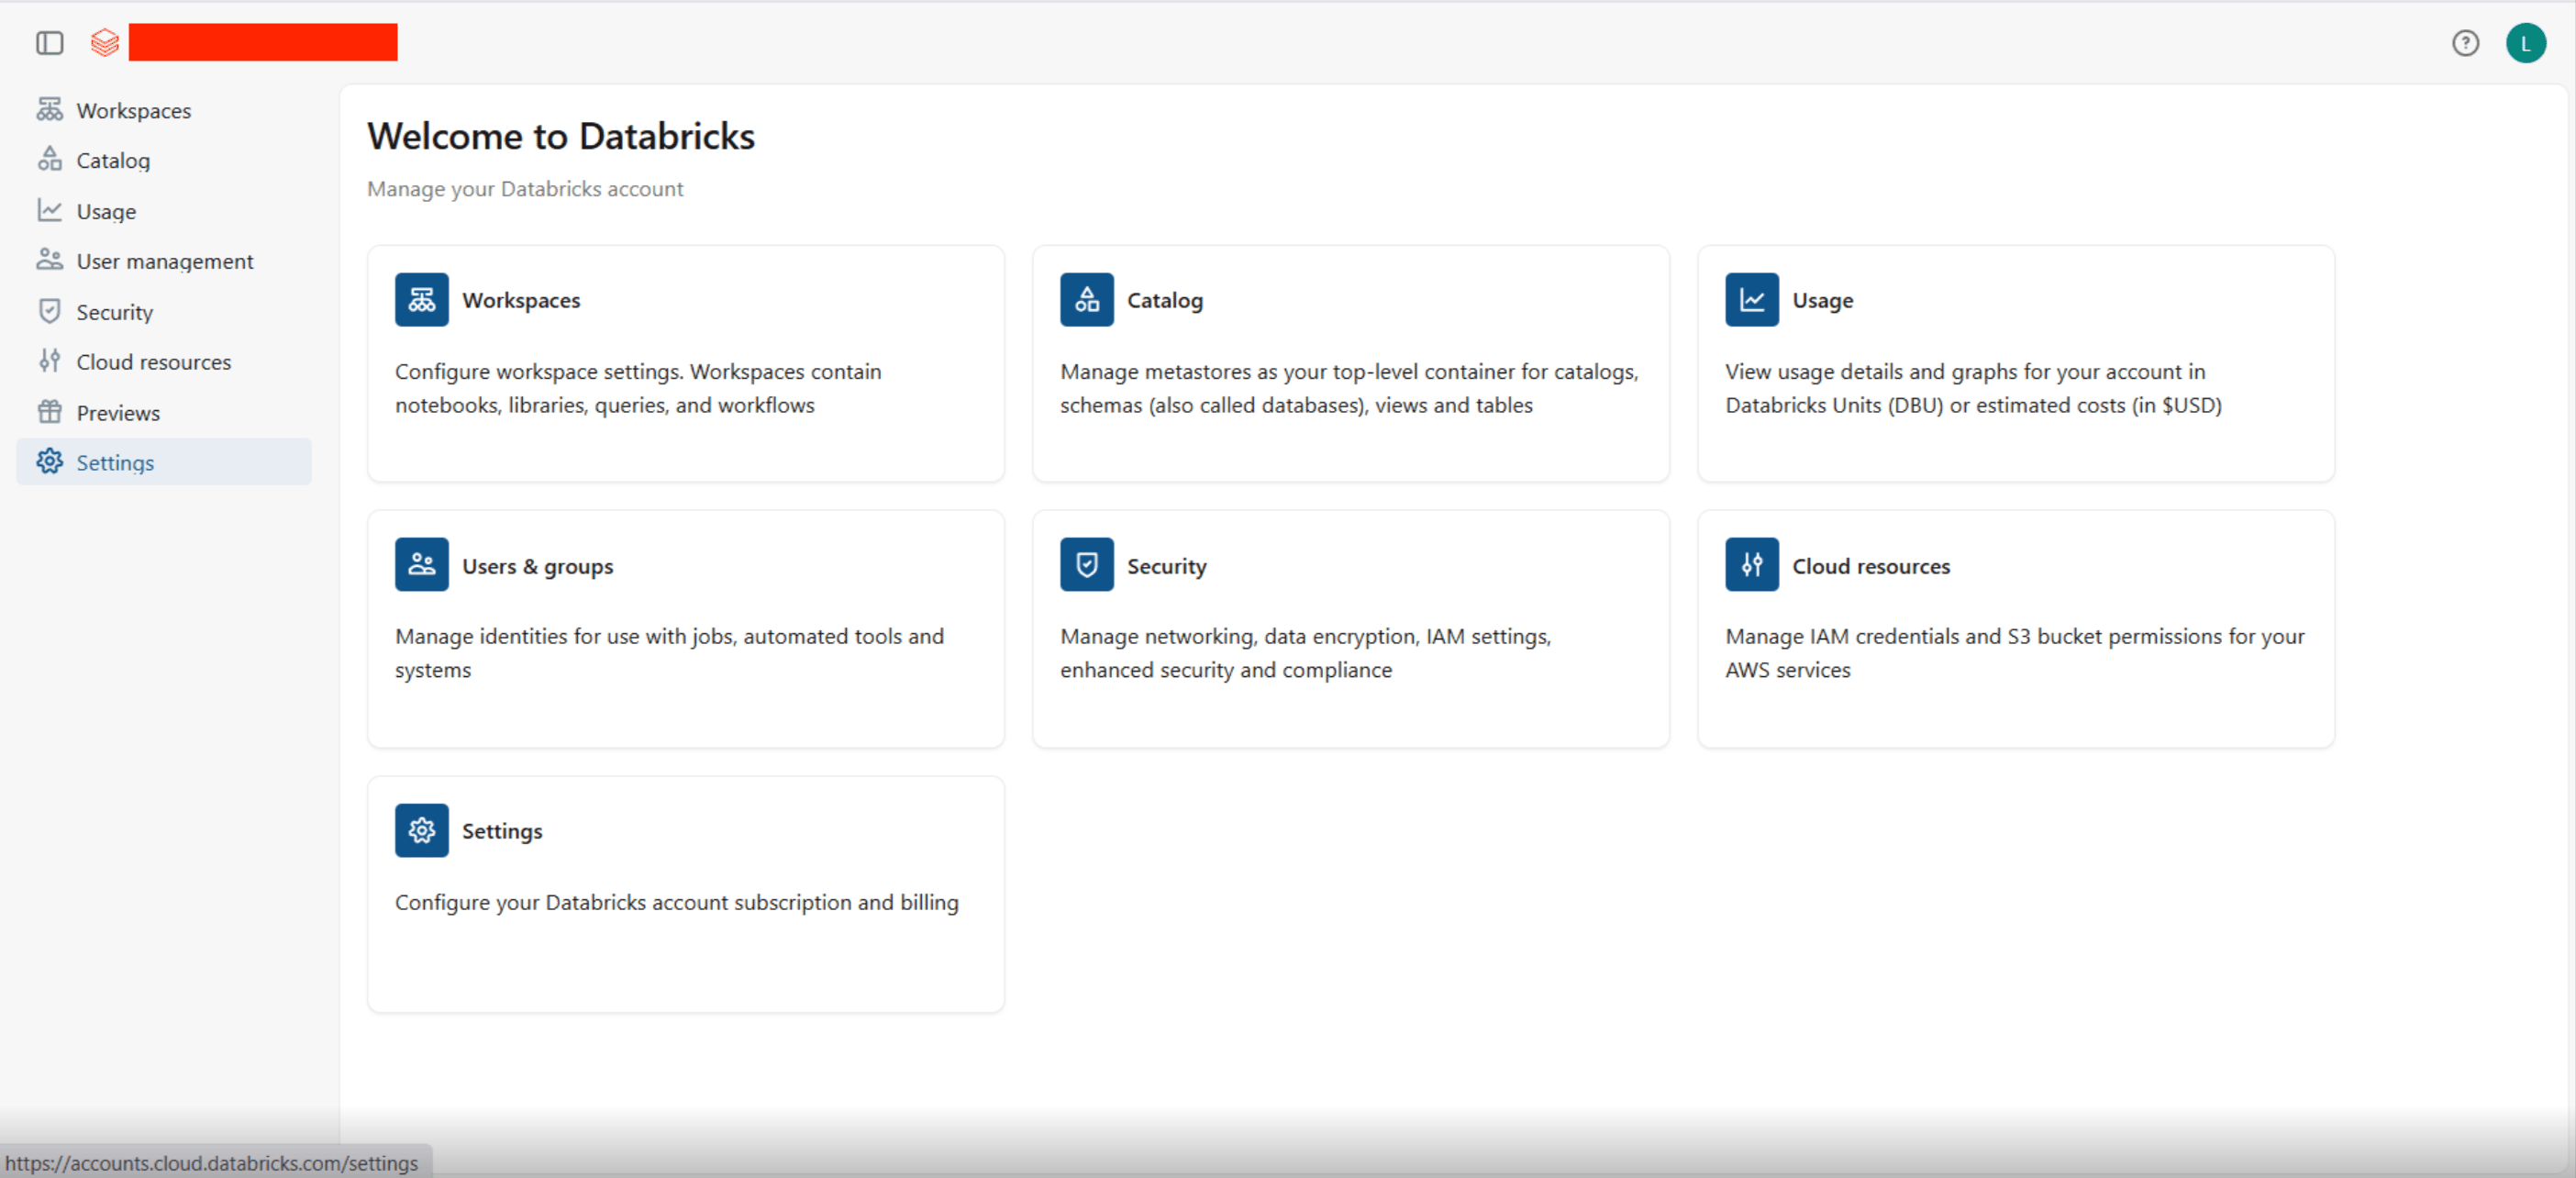Choose Settings in the sidebar
The image size is (2576, 1178).
(x=163, y=462)
